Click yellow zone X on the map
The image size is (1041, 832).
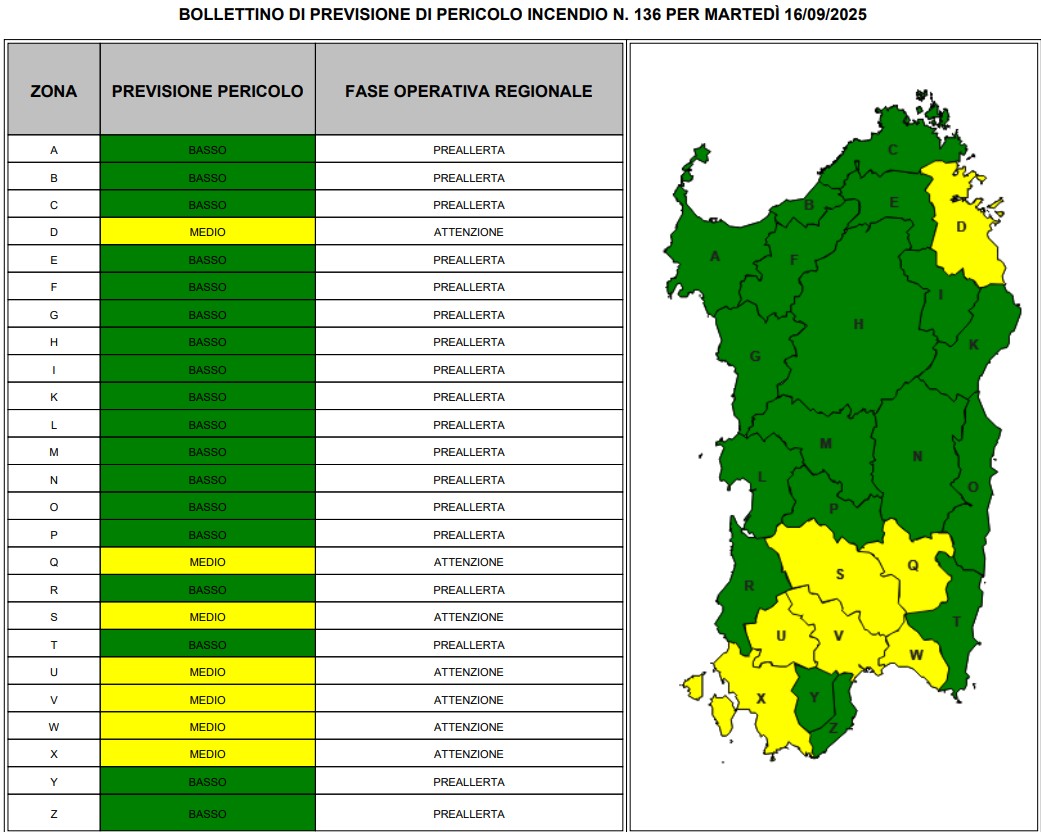761,699
